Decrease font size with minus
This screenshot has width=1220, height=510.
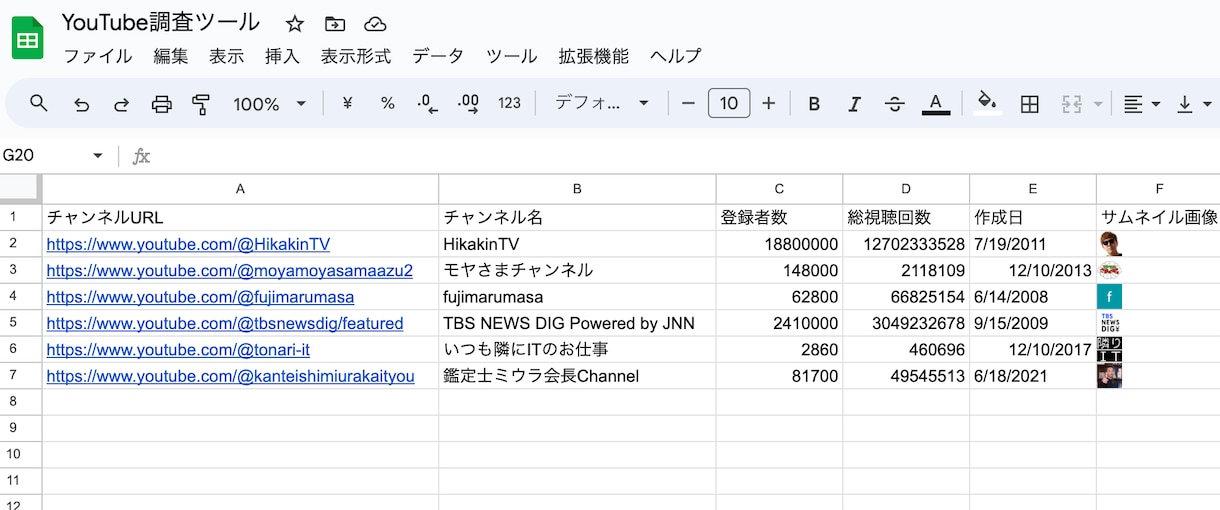688,103
